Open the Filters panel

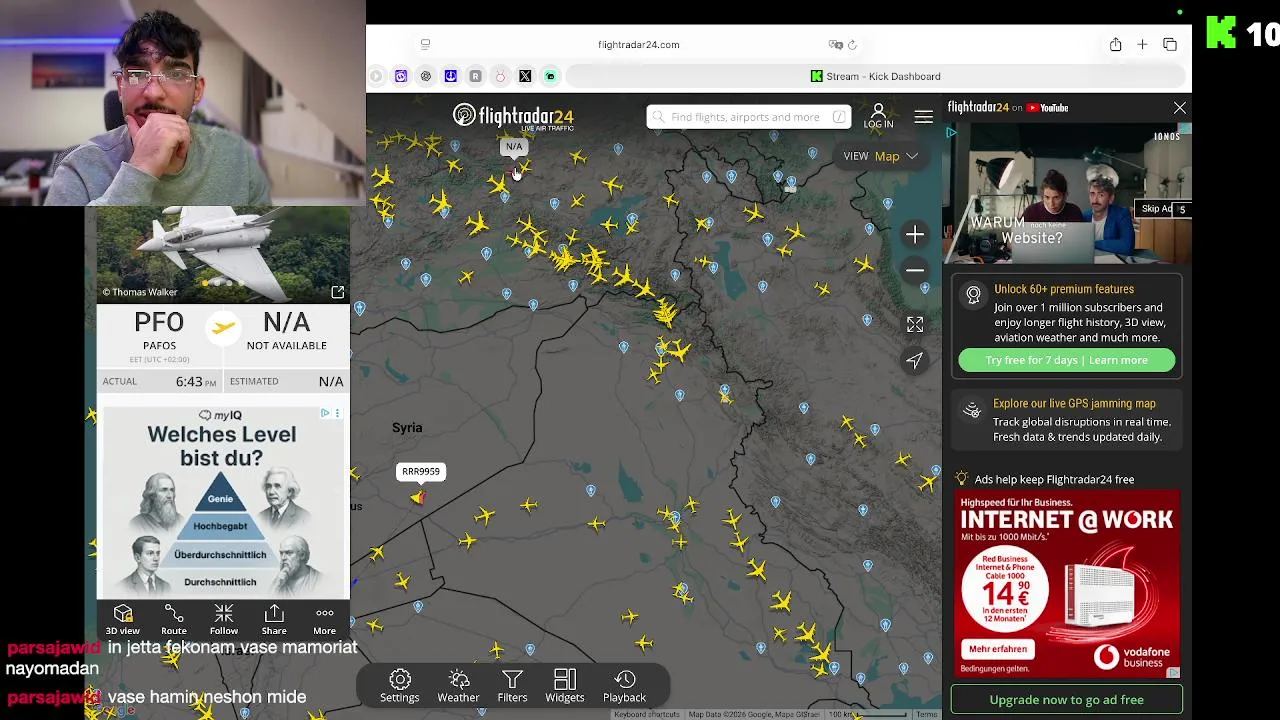(x=512, y=686)
